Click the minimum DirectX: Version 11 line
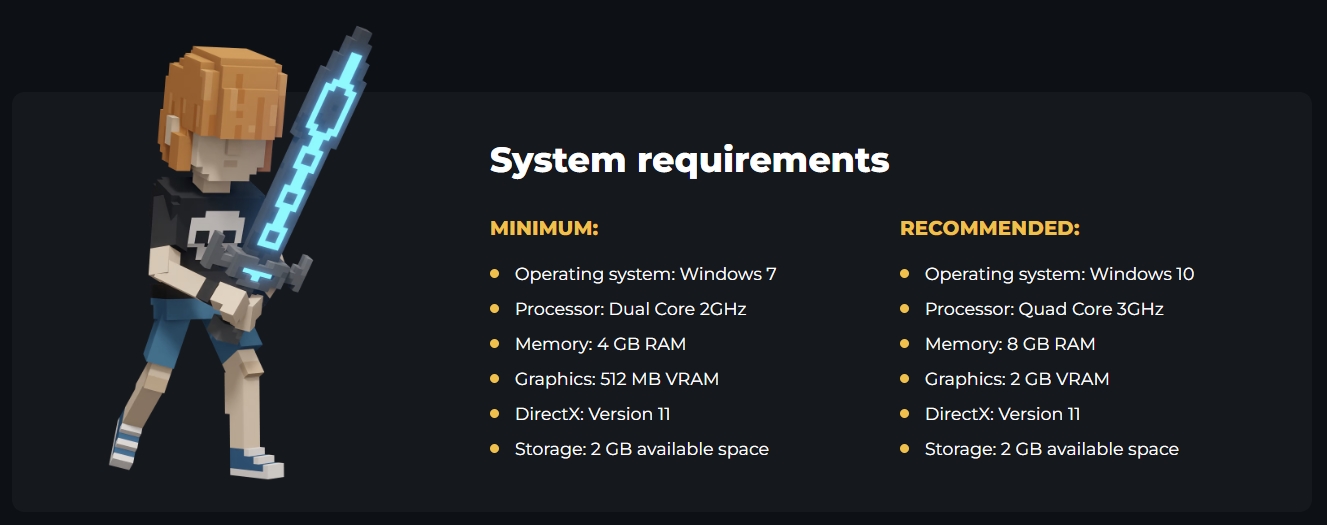 [x=592, y=414]
